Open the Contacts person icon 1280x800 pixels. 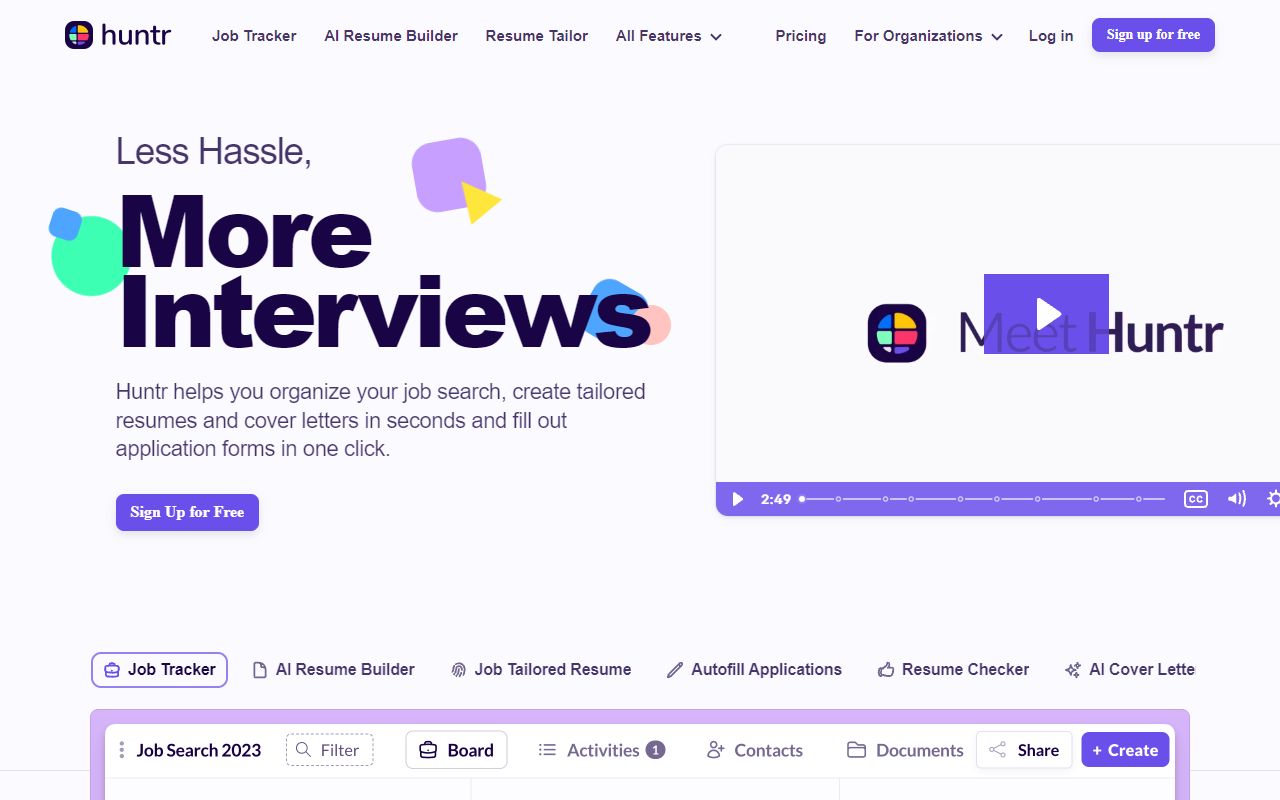point(716,749)
